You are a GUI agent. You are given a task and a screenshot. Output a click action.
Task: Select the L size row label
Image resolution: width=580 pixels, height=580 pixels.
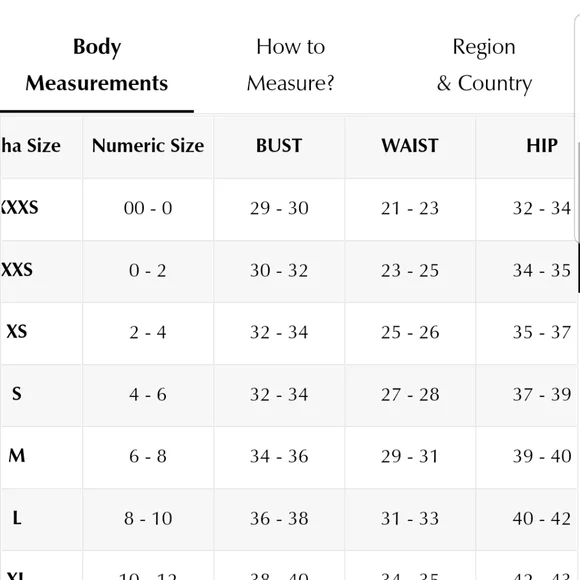click(x=17, y=518)
